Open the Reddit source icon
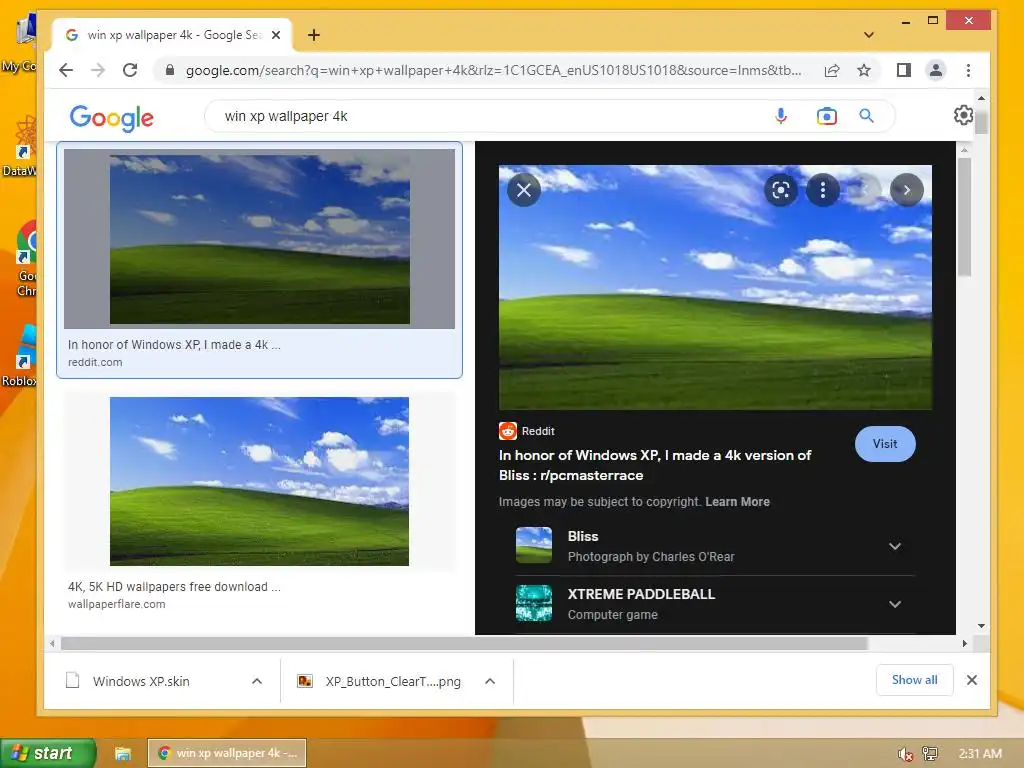Screen dimensions: 1024x768 click(x=507, y=431)
